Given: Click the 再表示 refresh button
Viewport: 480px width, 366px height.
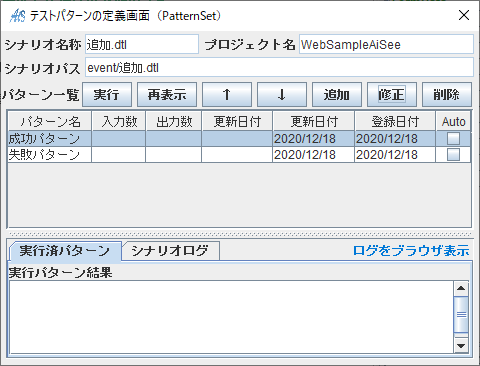Looking at the screenshot, I should (x=167, y=94).
